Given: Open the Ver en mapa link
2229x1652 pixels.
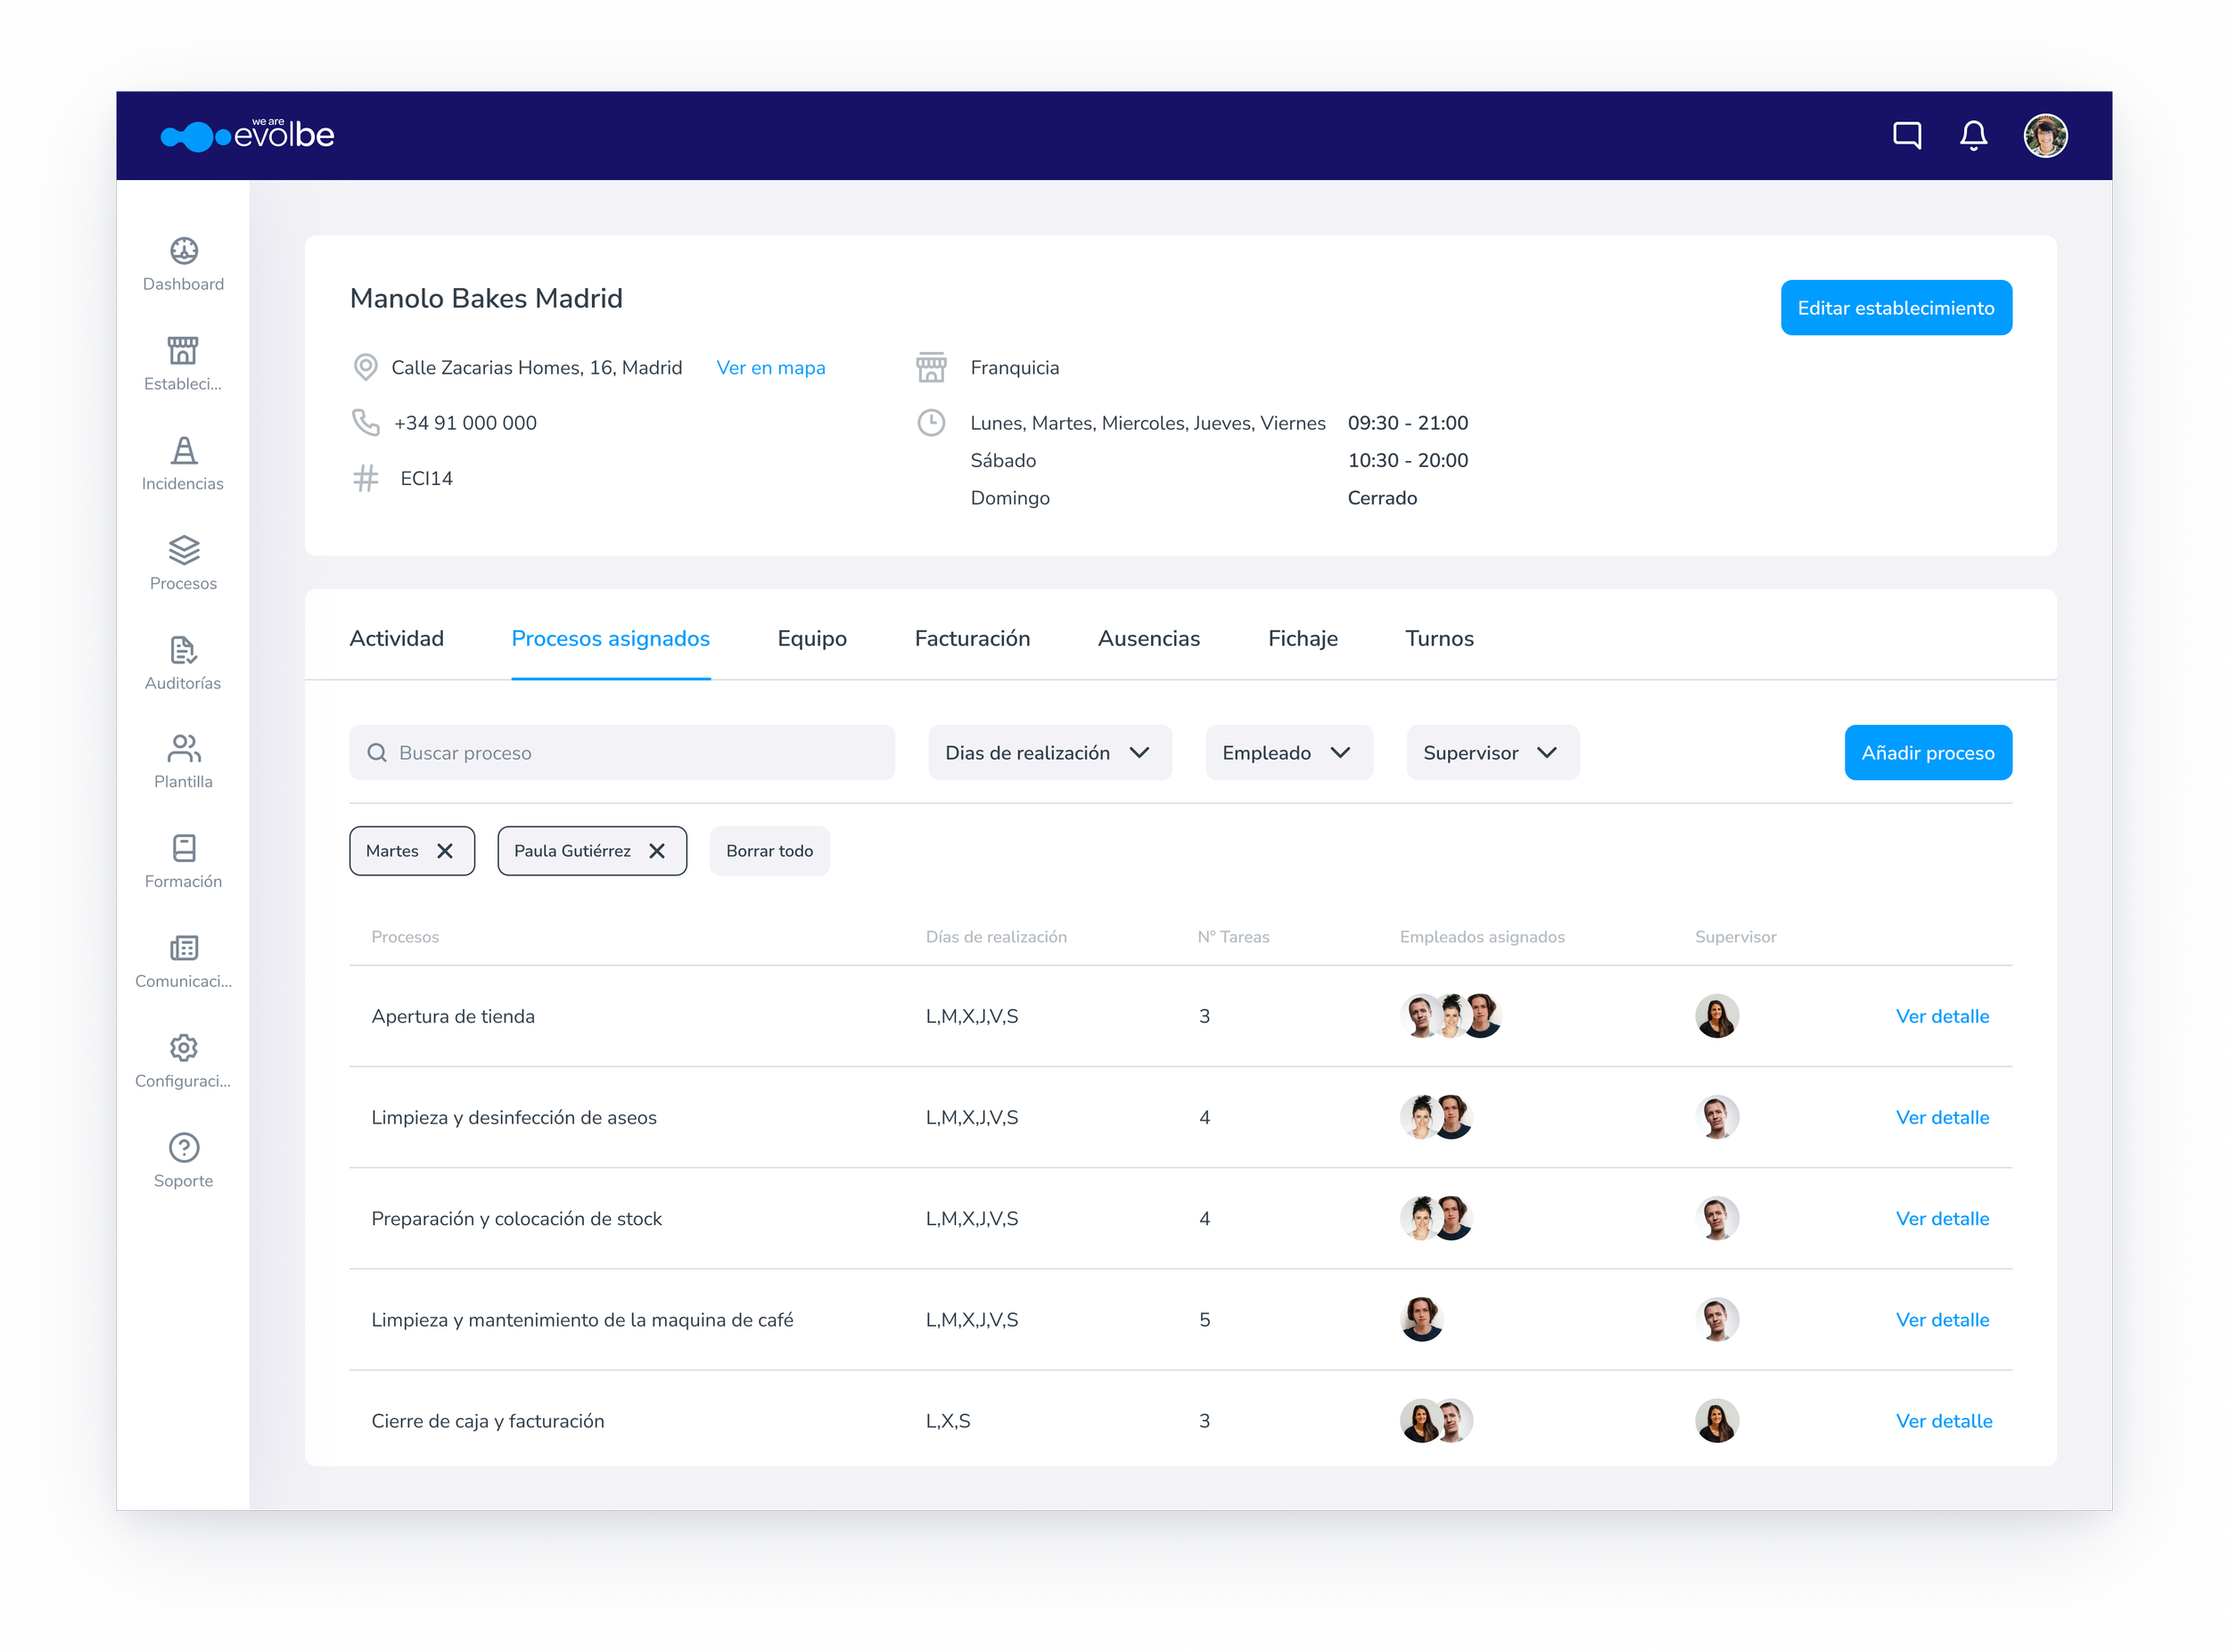Looking at the screenshot, I should [x=770, y=368].
